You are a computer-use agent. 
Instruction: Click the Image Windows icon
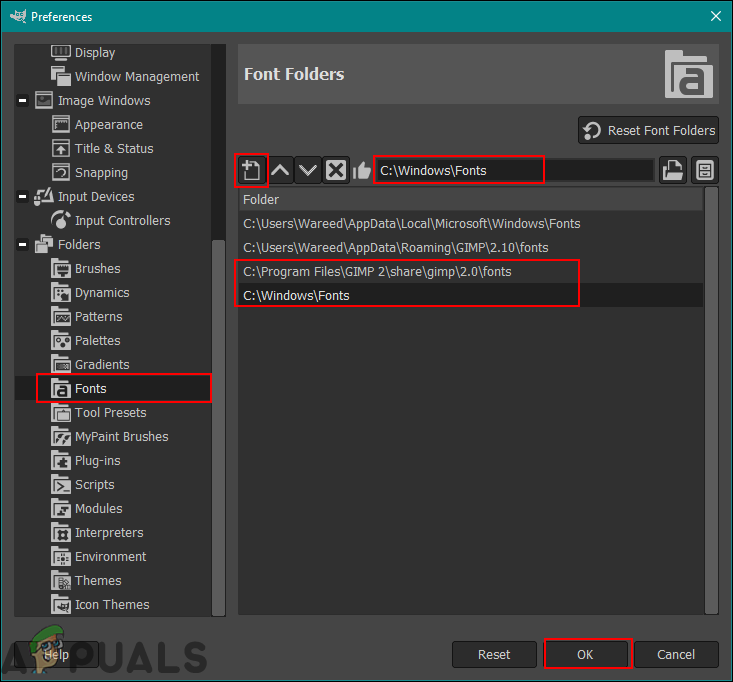point(44,101)
